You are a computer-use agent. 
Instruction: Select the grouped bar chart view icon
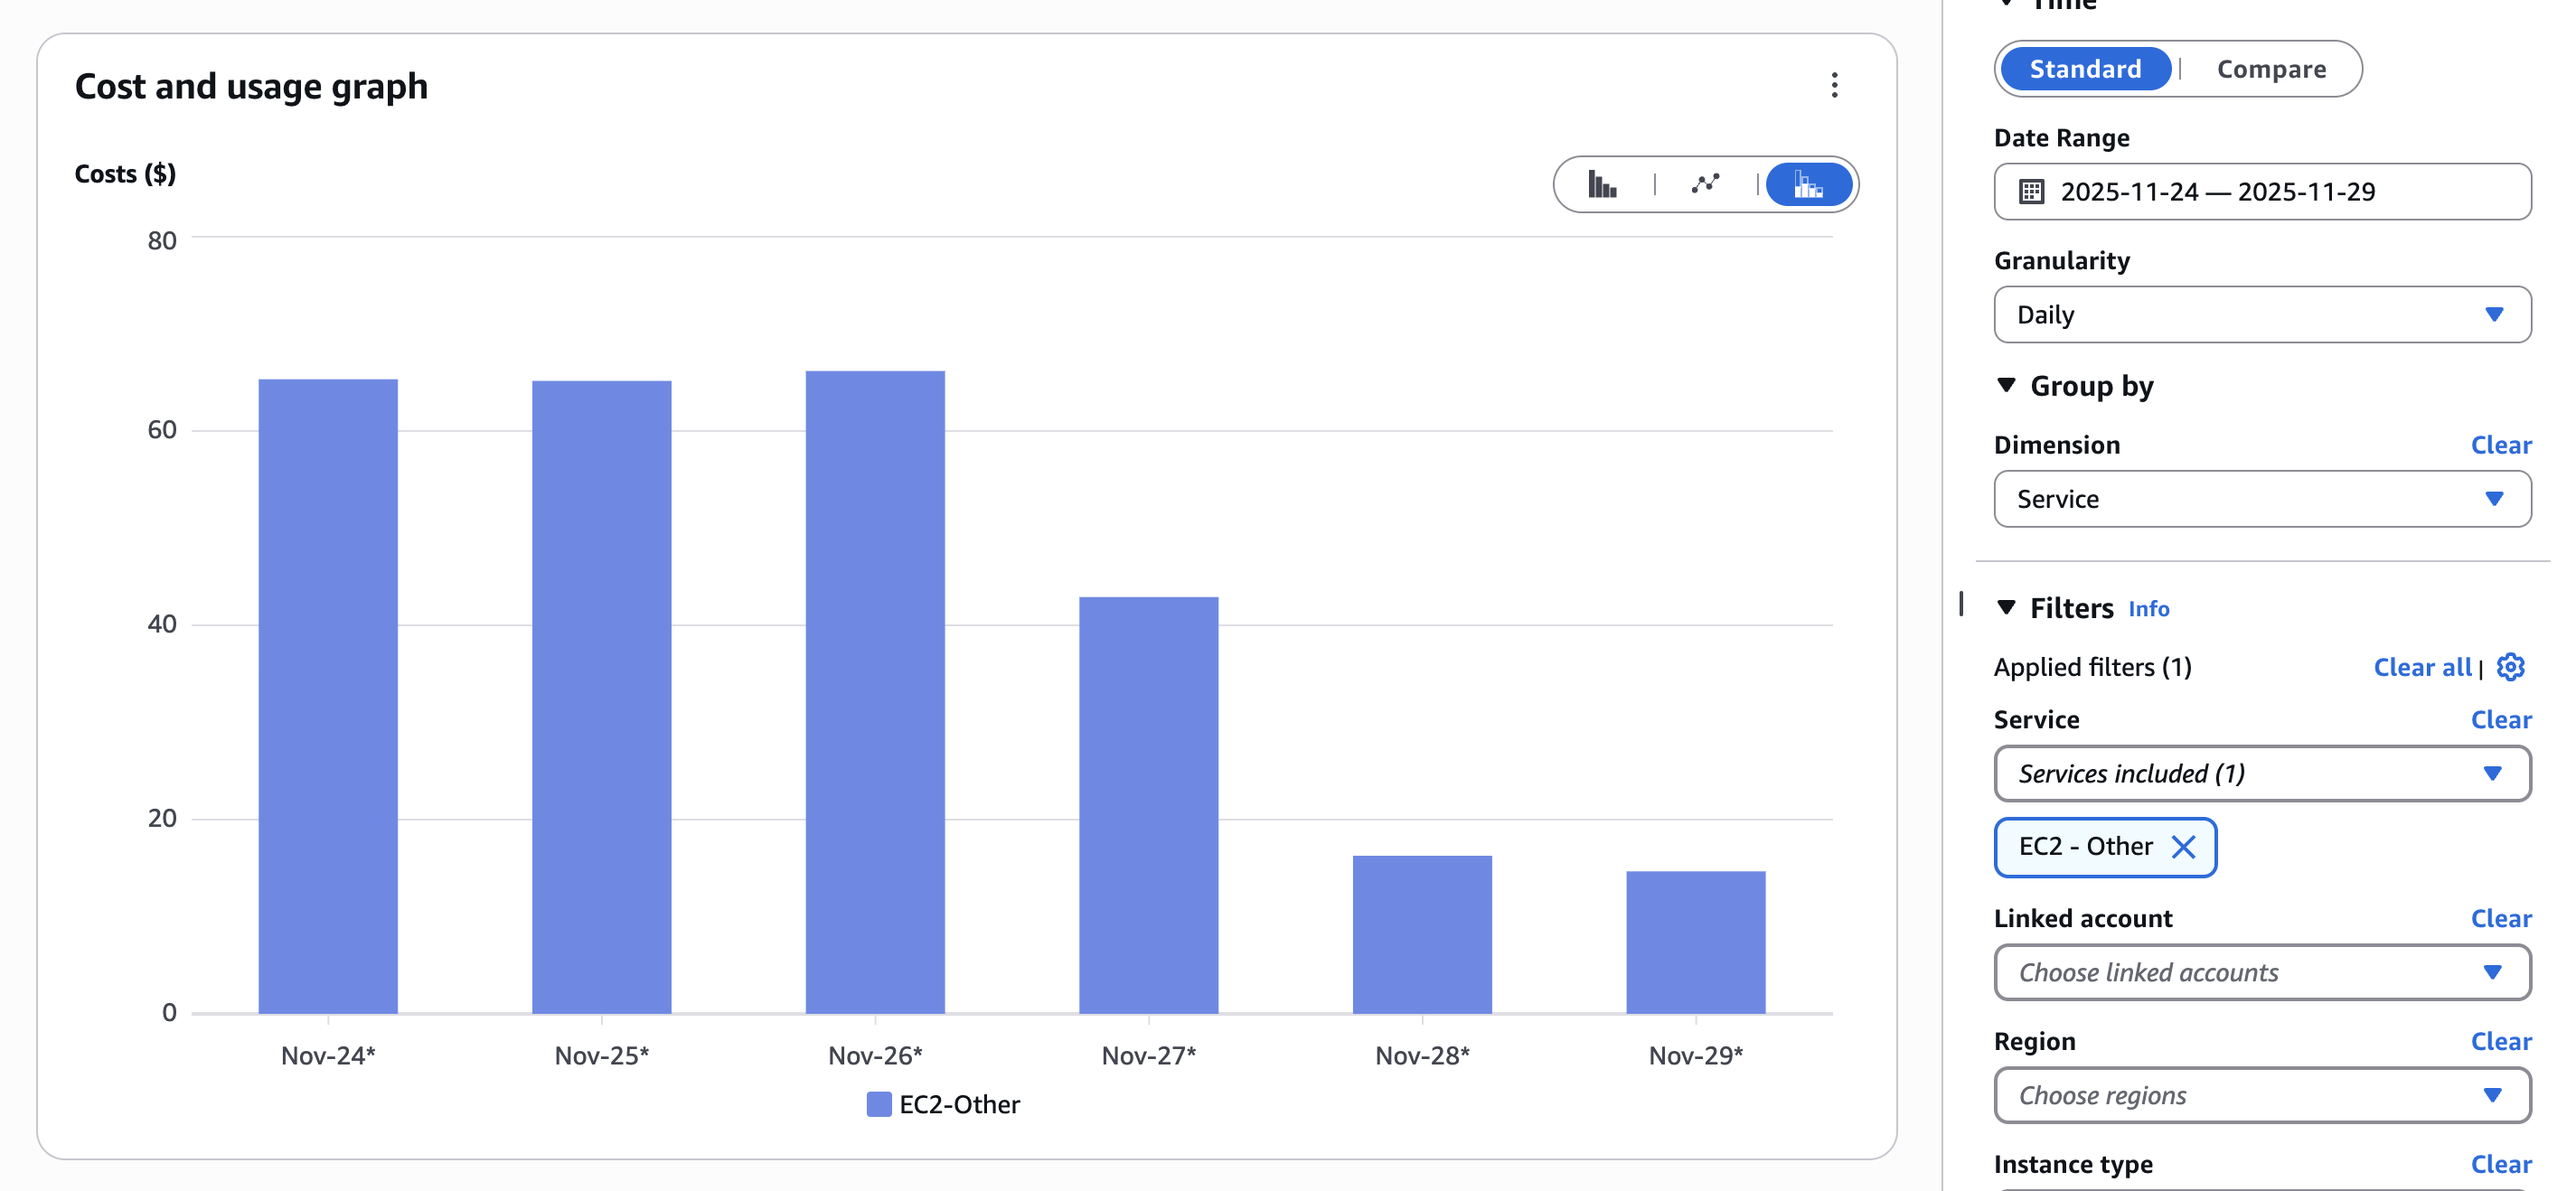coord(1604,184)
